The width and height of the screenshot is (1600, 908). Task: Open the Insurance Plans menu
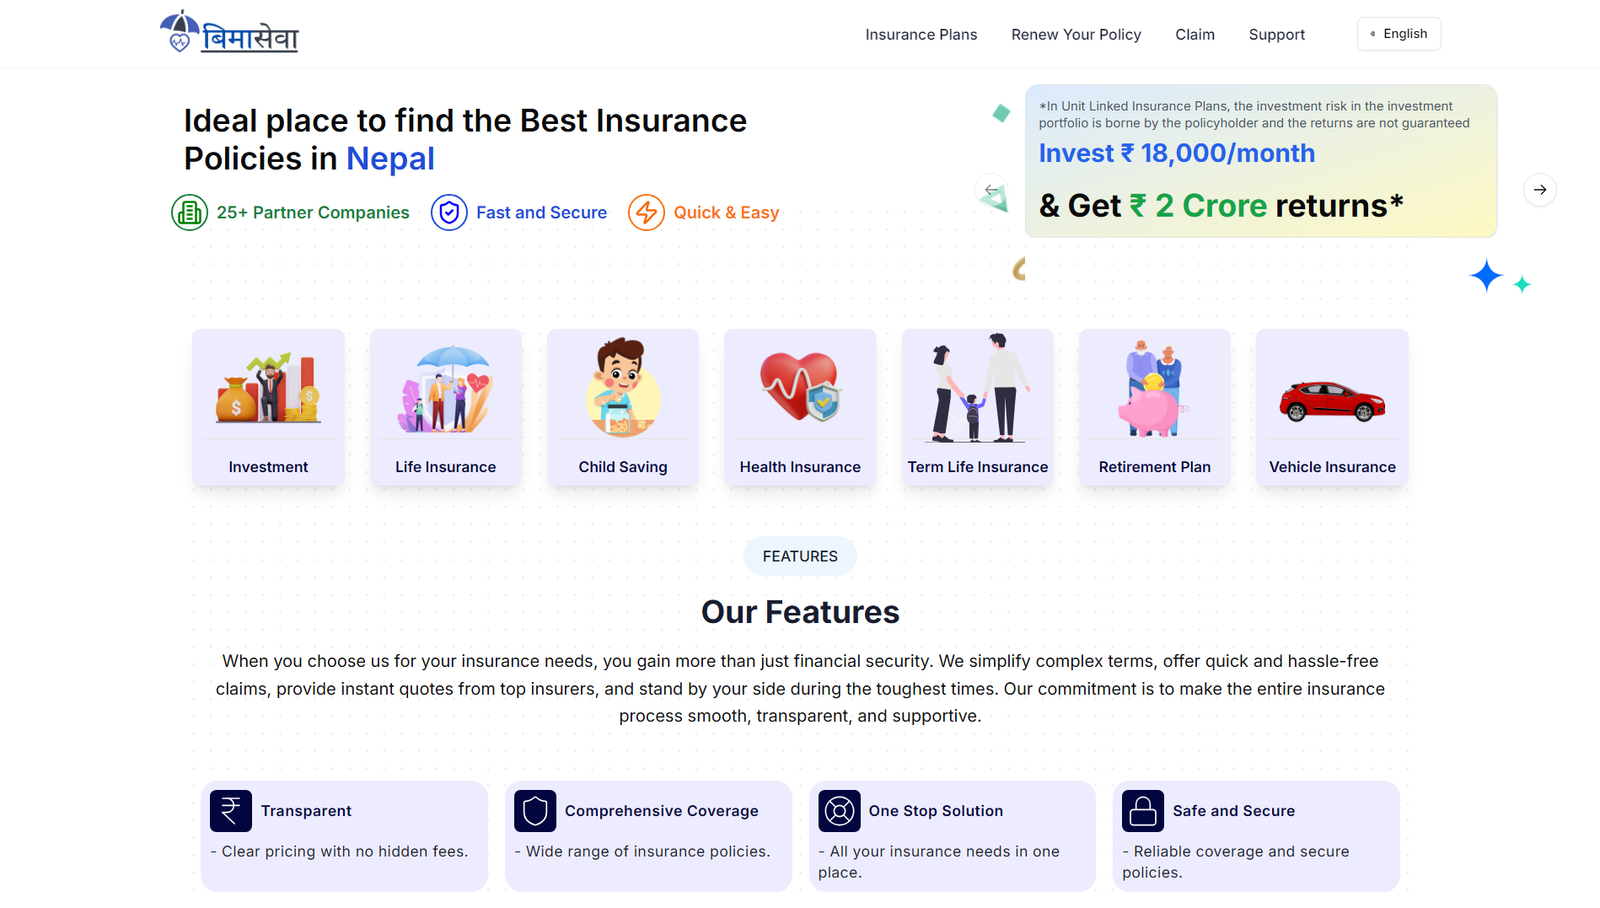pyautogui.click(x=921, y=35)
